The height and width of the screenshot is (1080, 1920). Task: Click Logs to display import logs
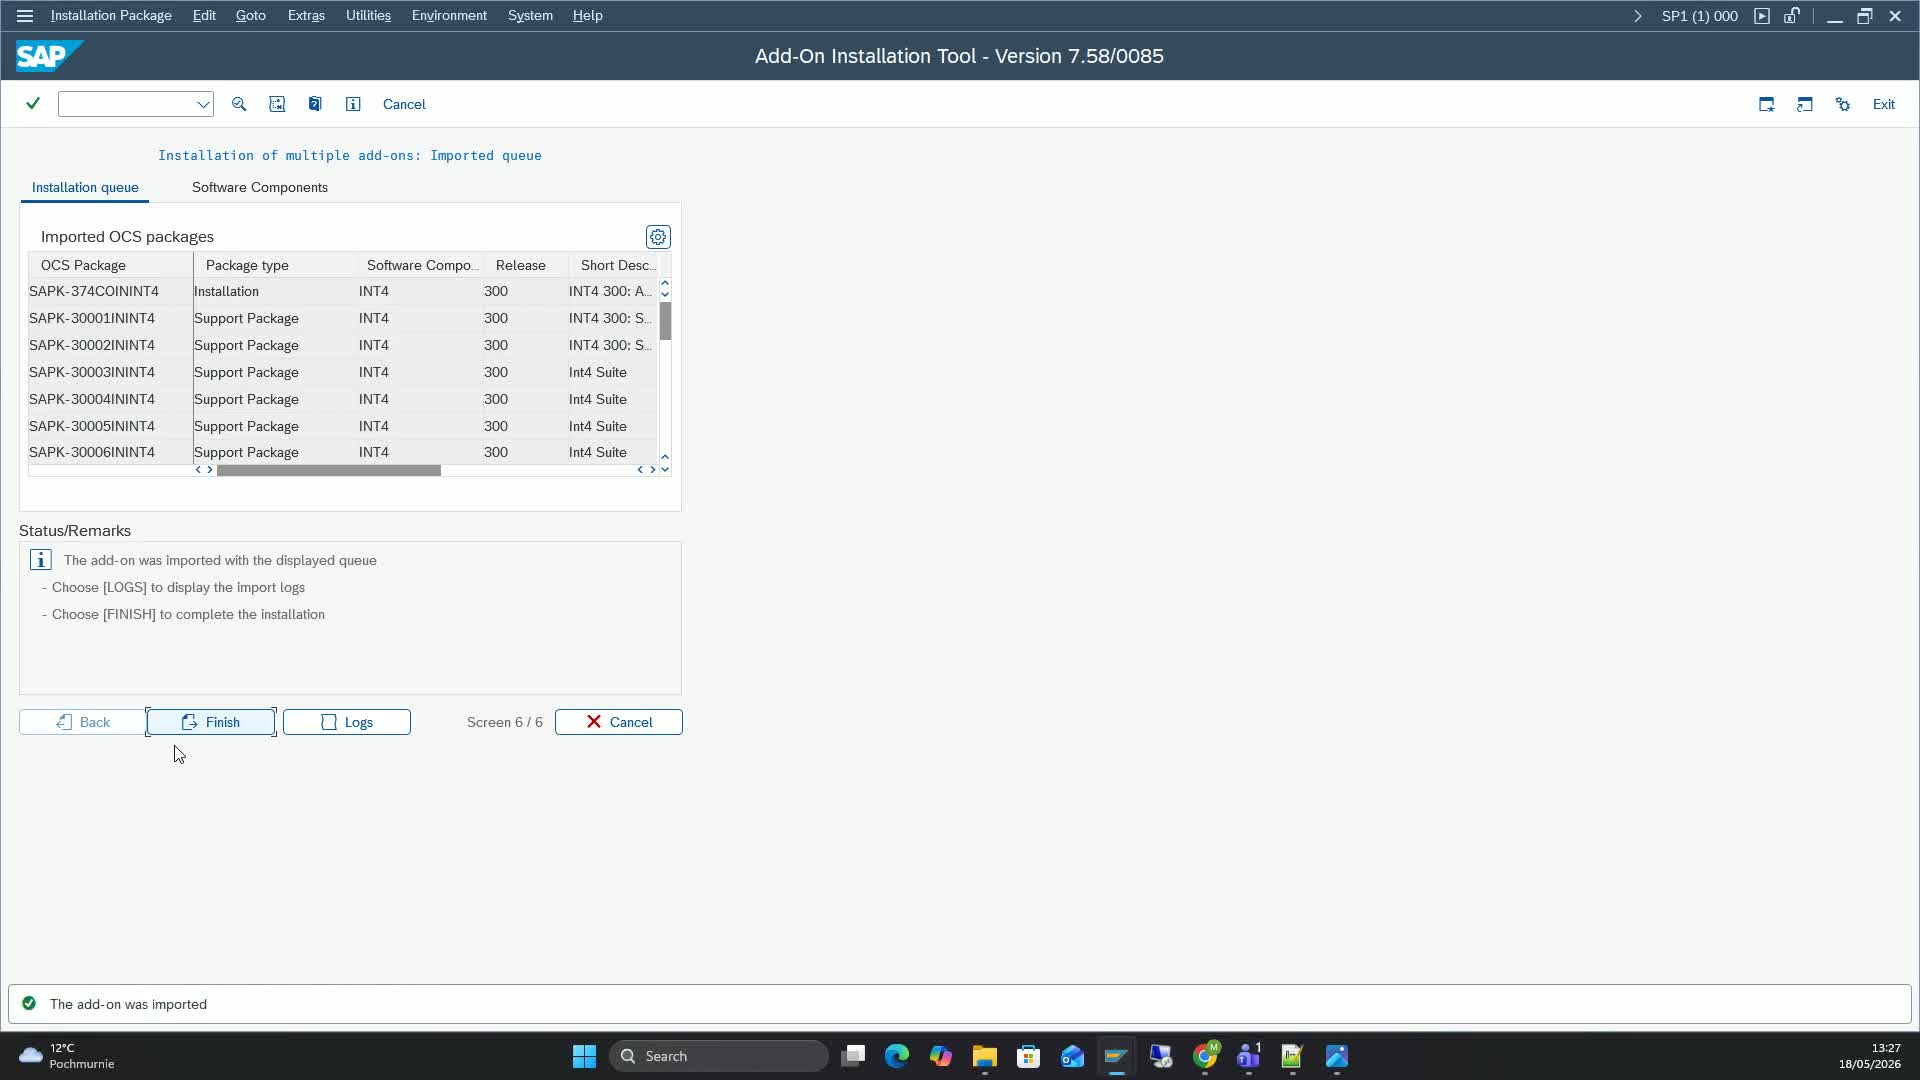pos(347,722)
